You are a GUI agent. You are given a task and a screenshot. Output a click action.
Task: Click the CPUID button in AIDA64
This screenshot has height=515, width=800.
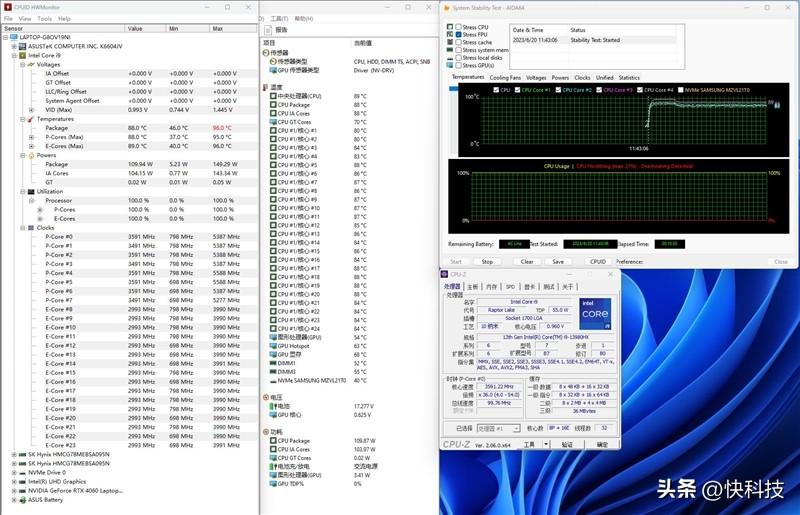click(x=598, y=261)
